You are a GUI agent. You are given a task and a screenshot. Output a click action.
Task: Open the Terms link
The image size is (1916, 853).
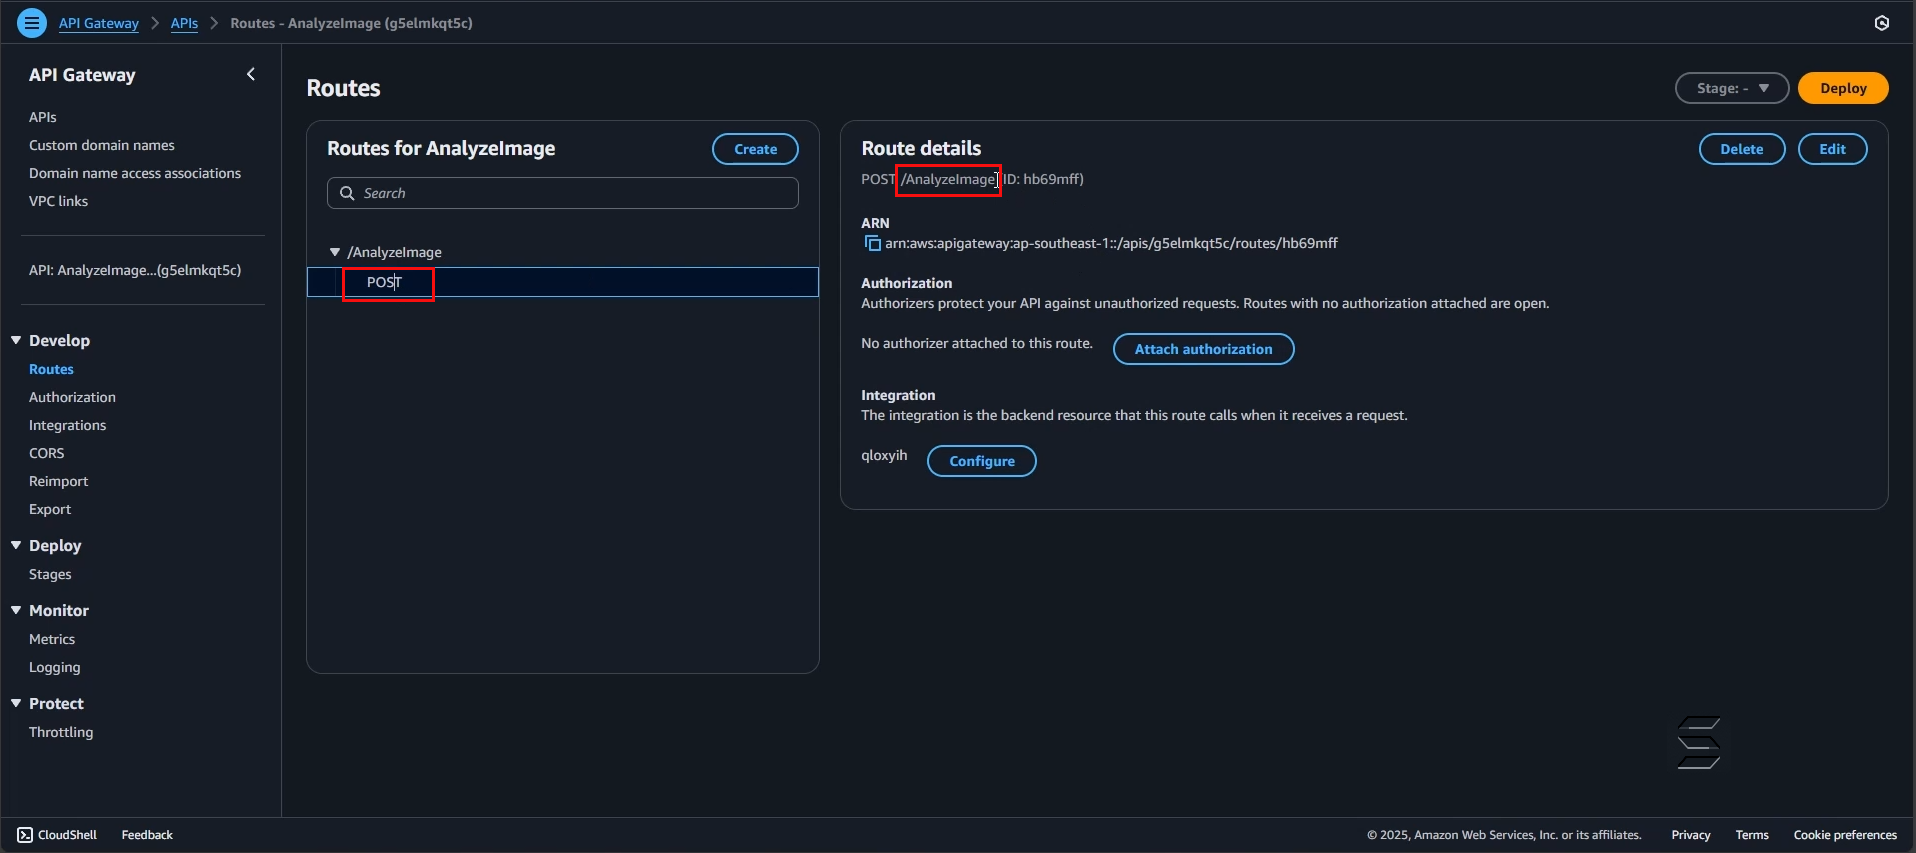coord(1751,834)
